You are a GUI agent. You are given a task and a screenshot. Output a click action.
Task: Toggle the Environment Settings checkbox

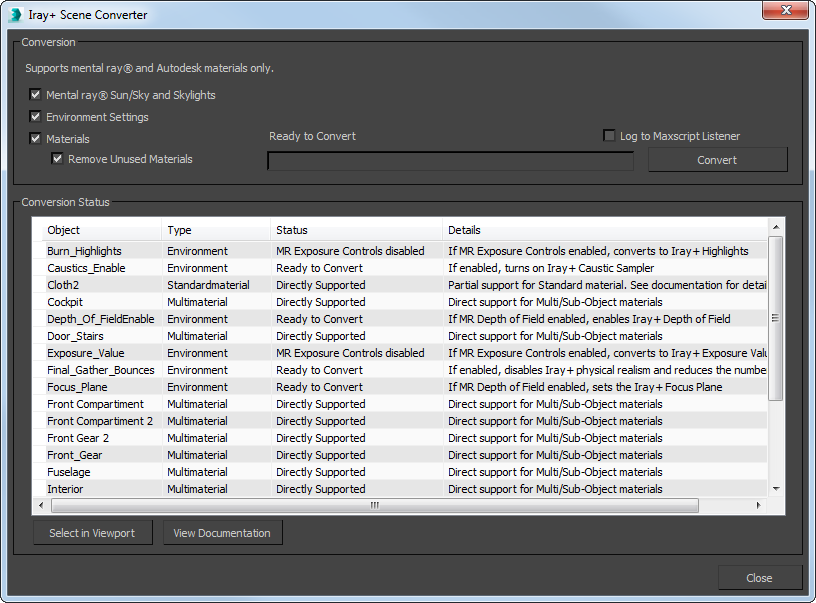[x=36, y=117]
